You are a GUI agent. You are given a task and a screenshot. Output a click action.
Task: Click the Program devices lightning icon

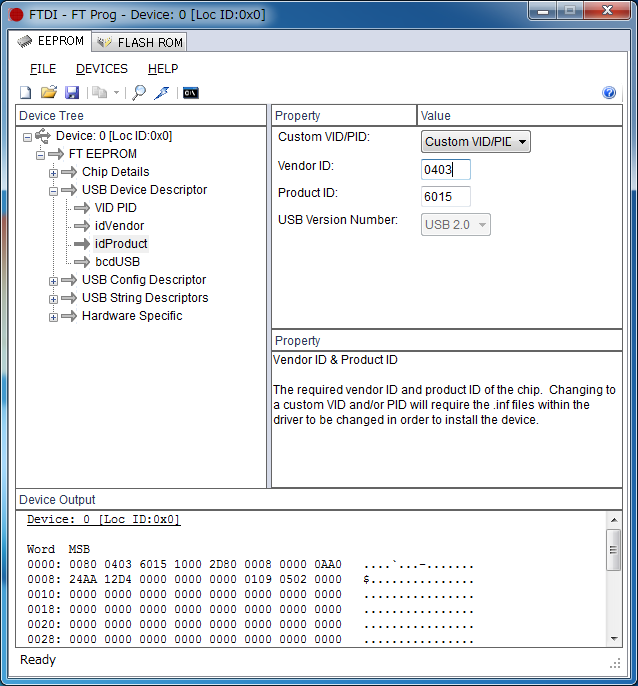click(162, 93)
